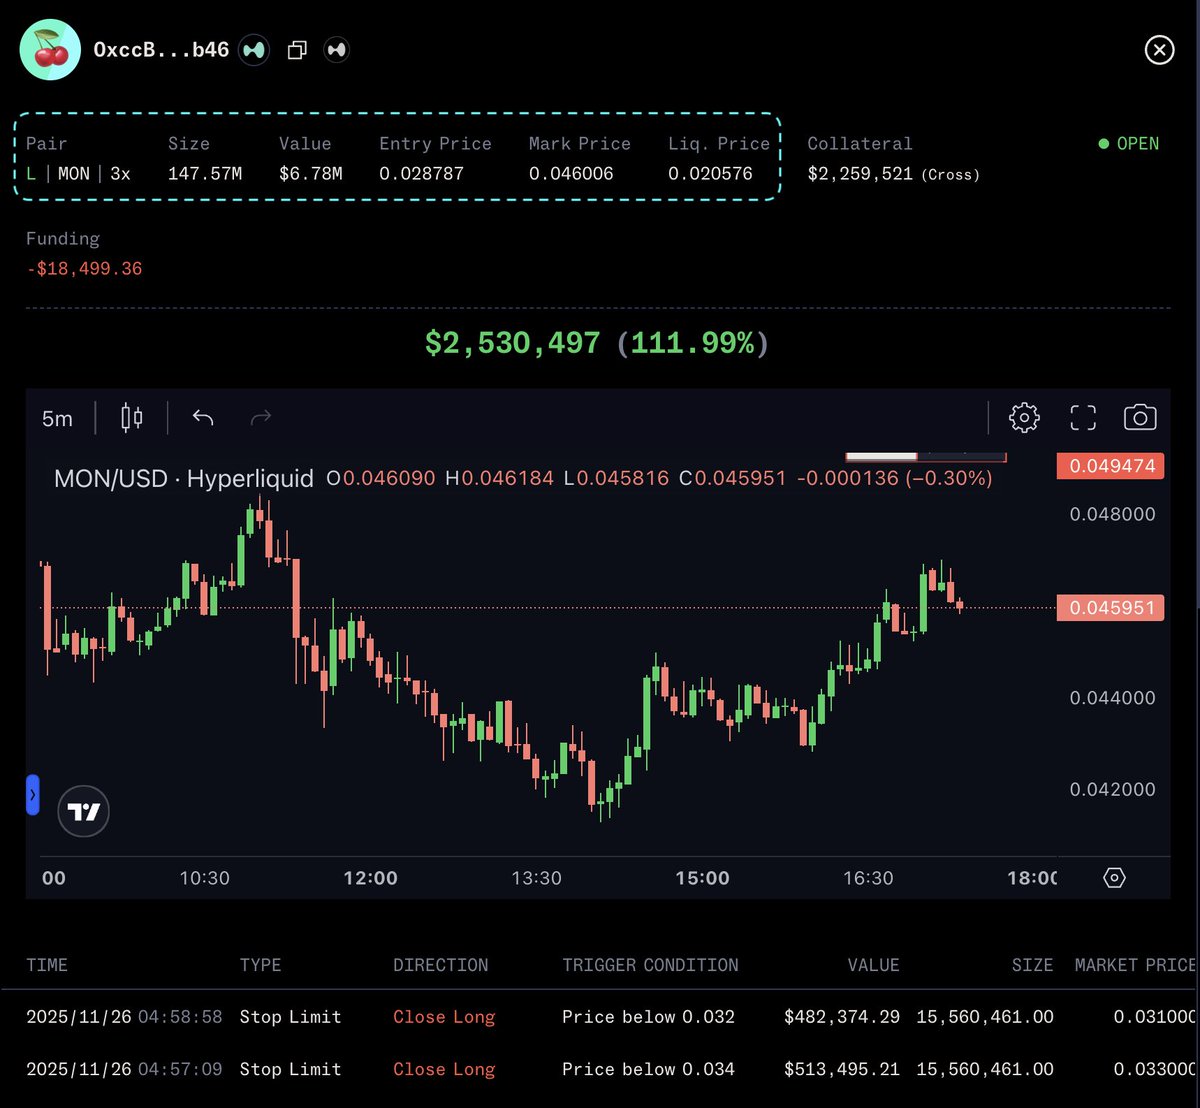Click the TIME column header
1200x1108 pixels.
47,965
